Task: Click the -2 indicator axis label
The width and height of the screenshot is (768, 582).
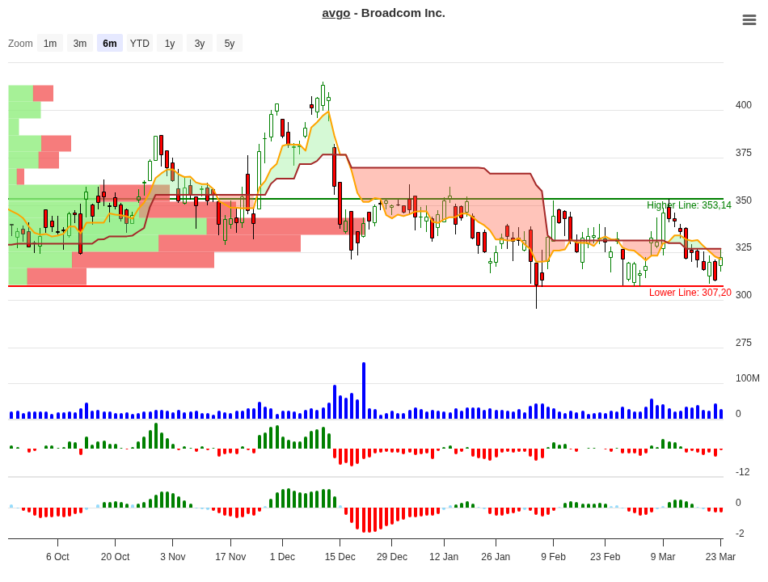Action: [740, 534]
